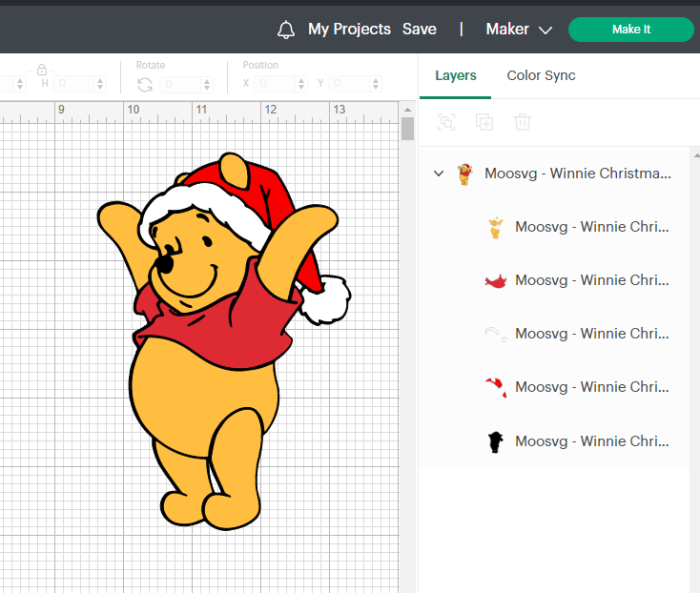Viewport: 700px width, 593px height.
Task: Click the red shirt layer thumbnail
Action: (496, 281)
